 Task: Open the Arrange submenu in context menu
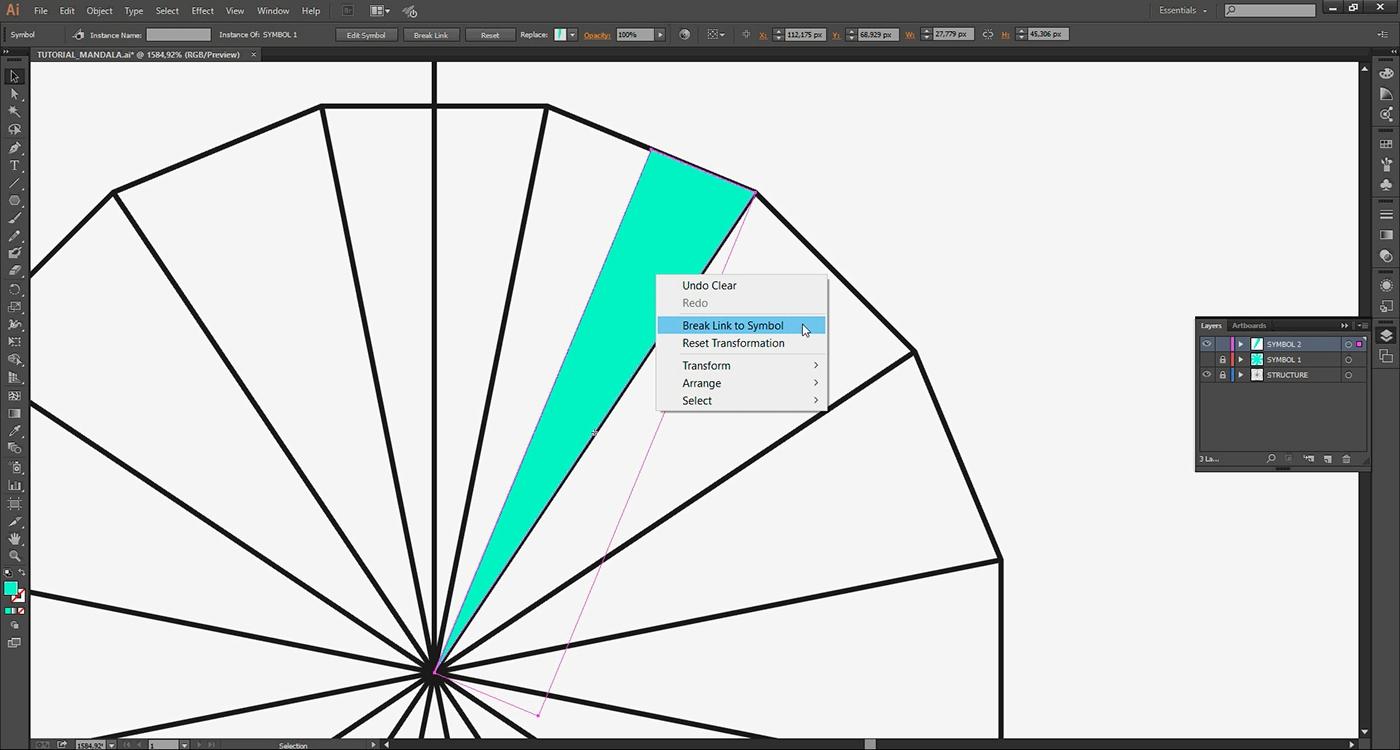point(740,383)
